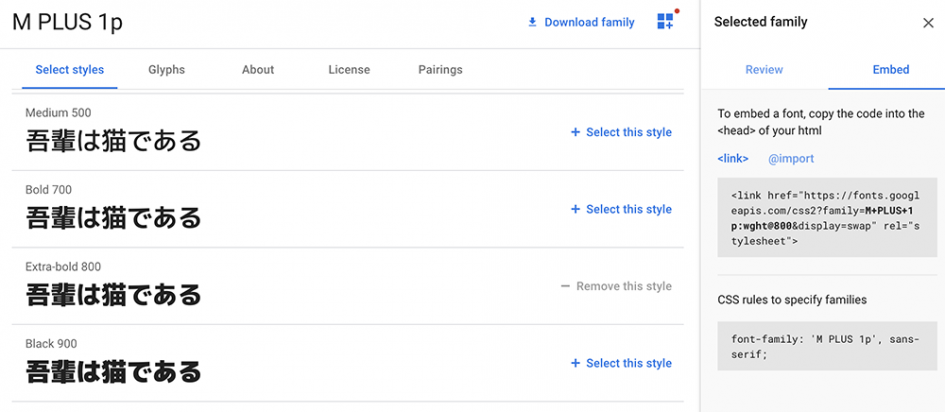The image size is (945, 412).
Task: Open the License tab
Action: pos(349,70)
